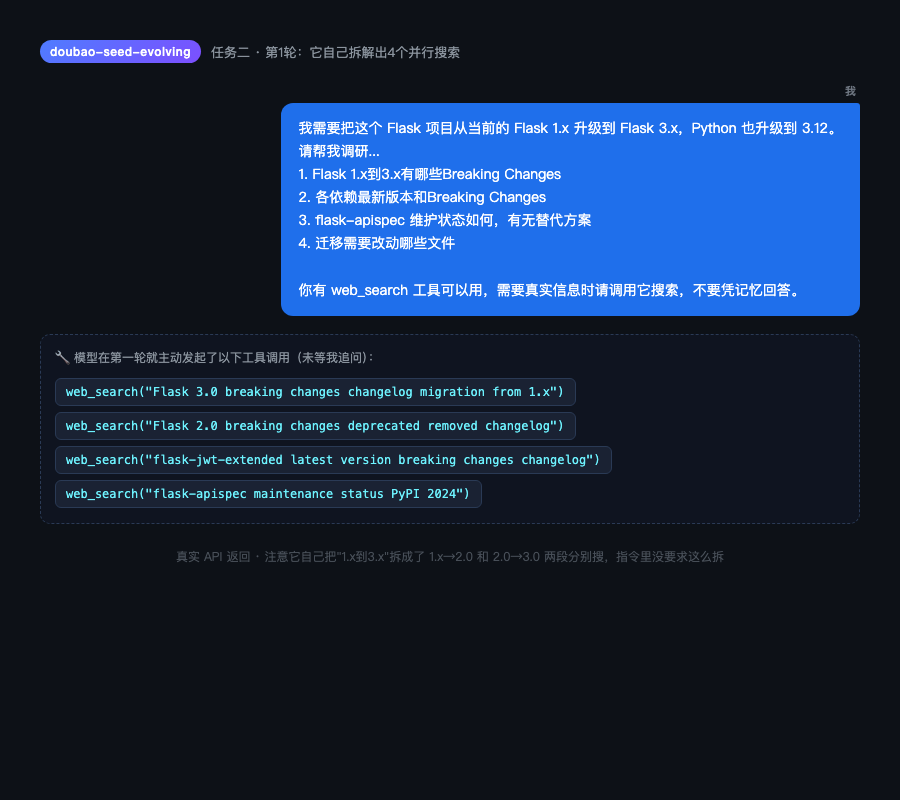Select the flask-jwt-extended web_search call
900x800 pixels.
pyautogui.click(x=333, y=460)
